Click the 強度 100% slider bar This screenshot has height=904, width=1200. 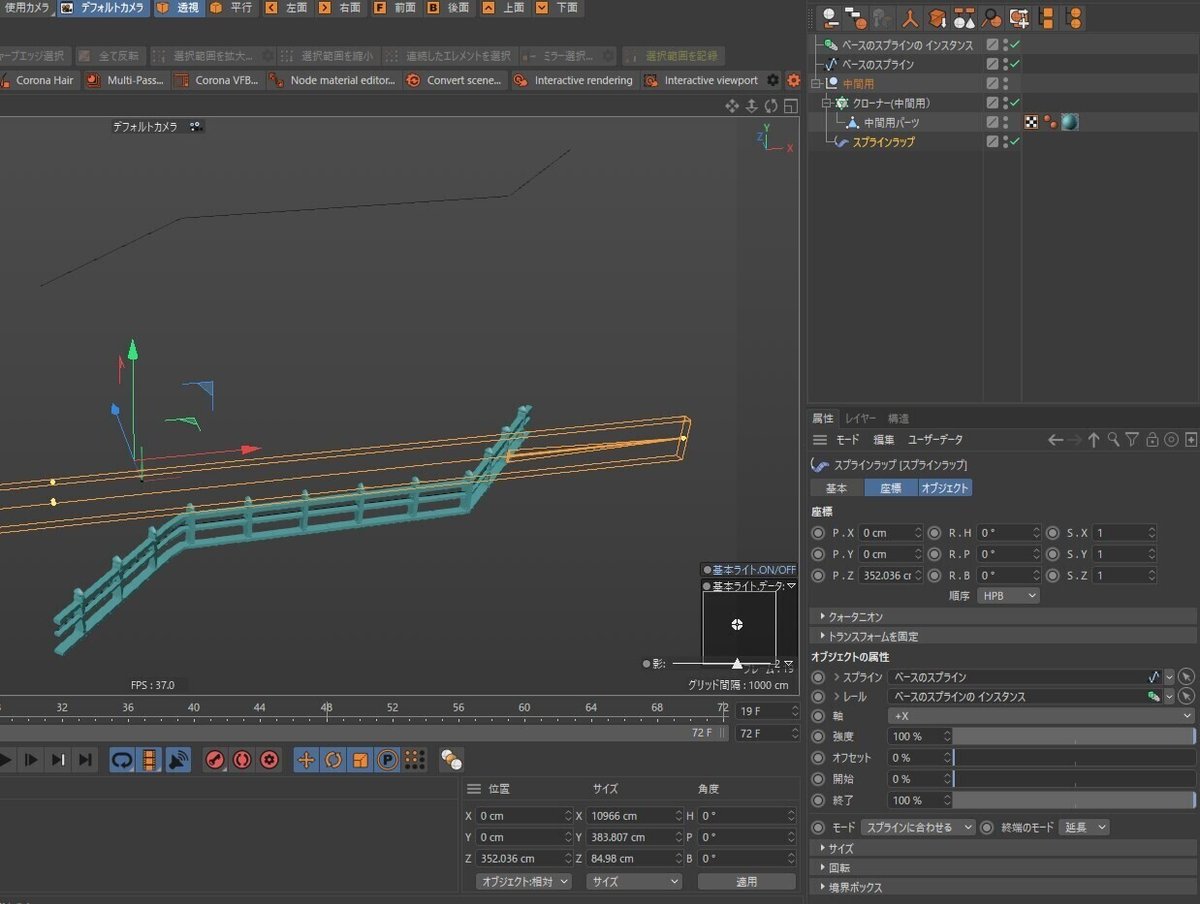[x=1073, y=736]
